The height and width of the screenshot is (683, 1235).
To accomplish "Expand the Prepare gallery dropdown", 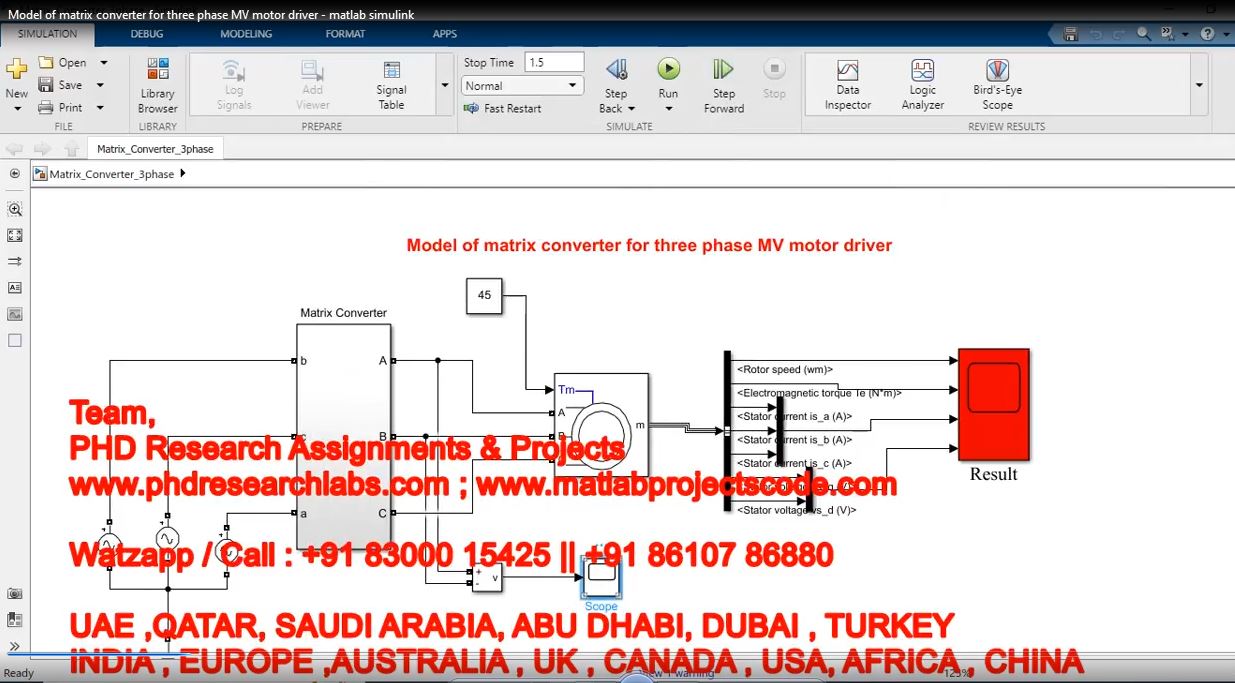I will 445,86.
